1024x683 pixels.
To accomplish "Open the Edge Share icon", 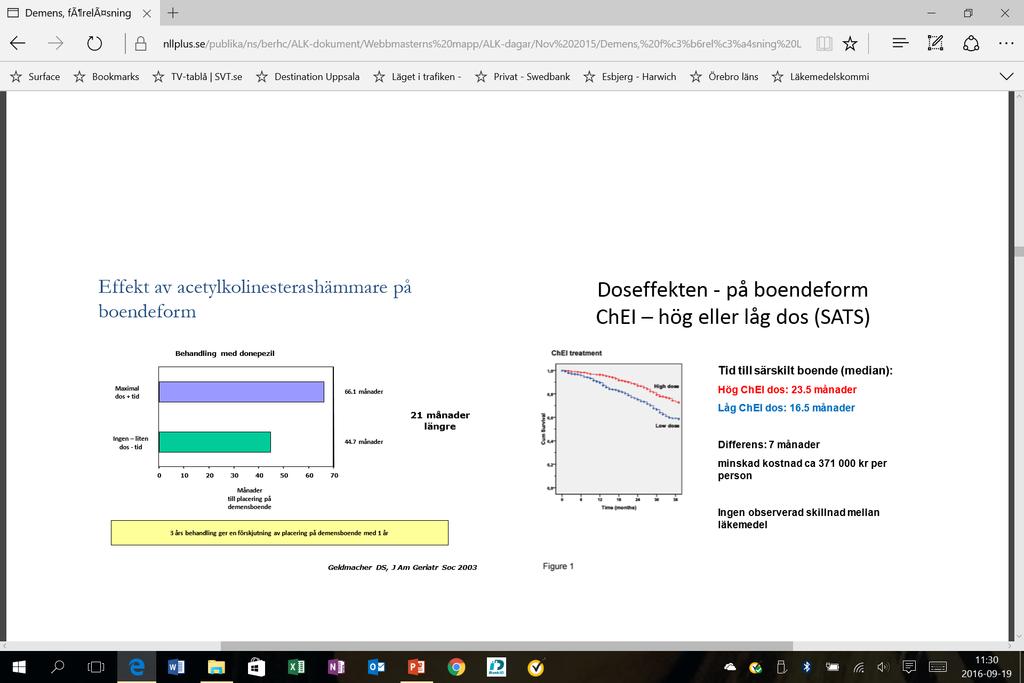I will (971, 44).
